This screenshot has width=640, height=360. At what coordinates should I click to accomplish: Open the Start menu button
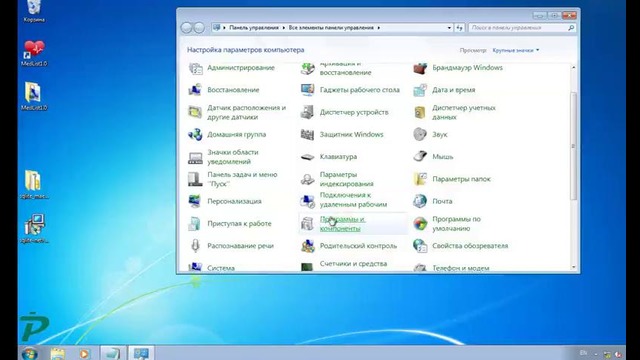(30, 353)
